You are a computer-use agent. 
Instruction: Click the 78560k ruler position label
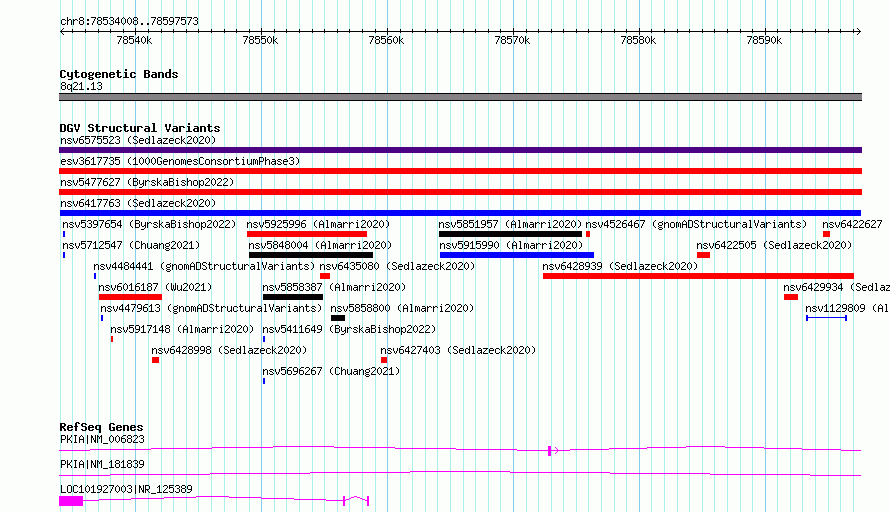(x=386, y=40)
